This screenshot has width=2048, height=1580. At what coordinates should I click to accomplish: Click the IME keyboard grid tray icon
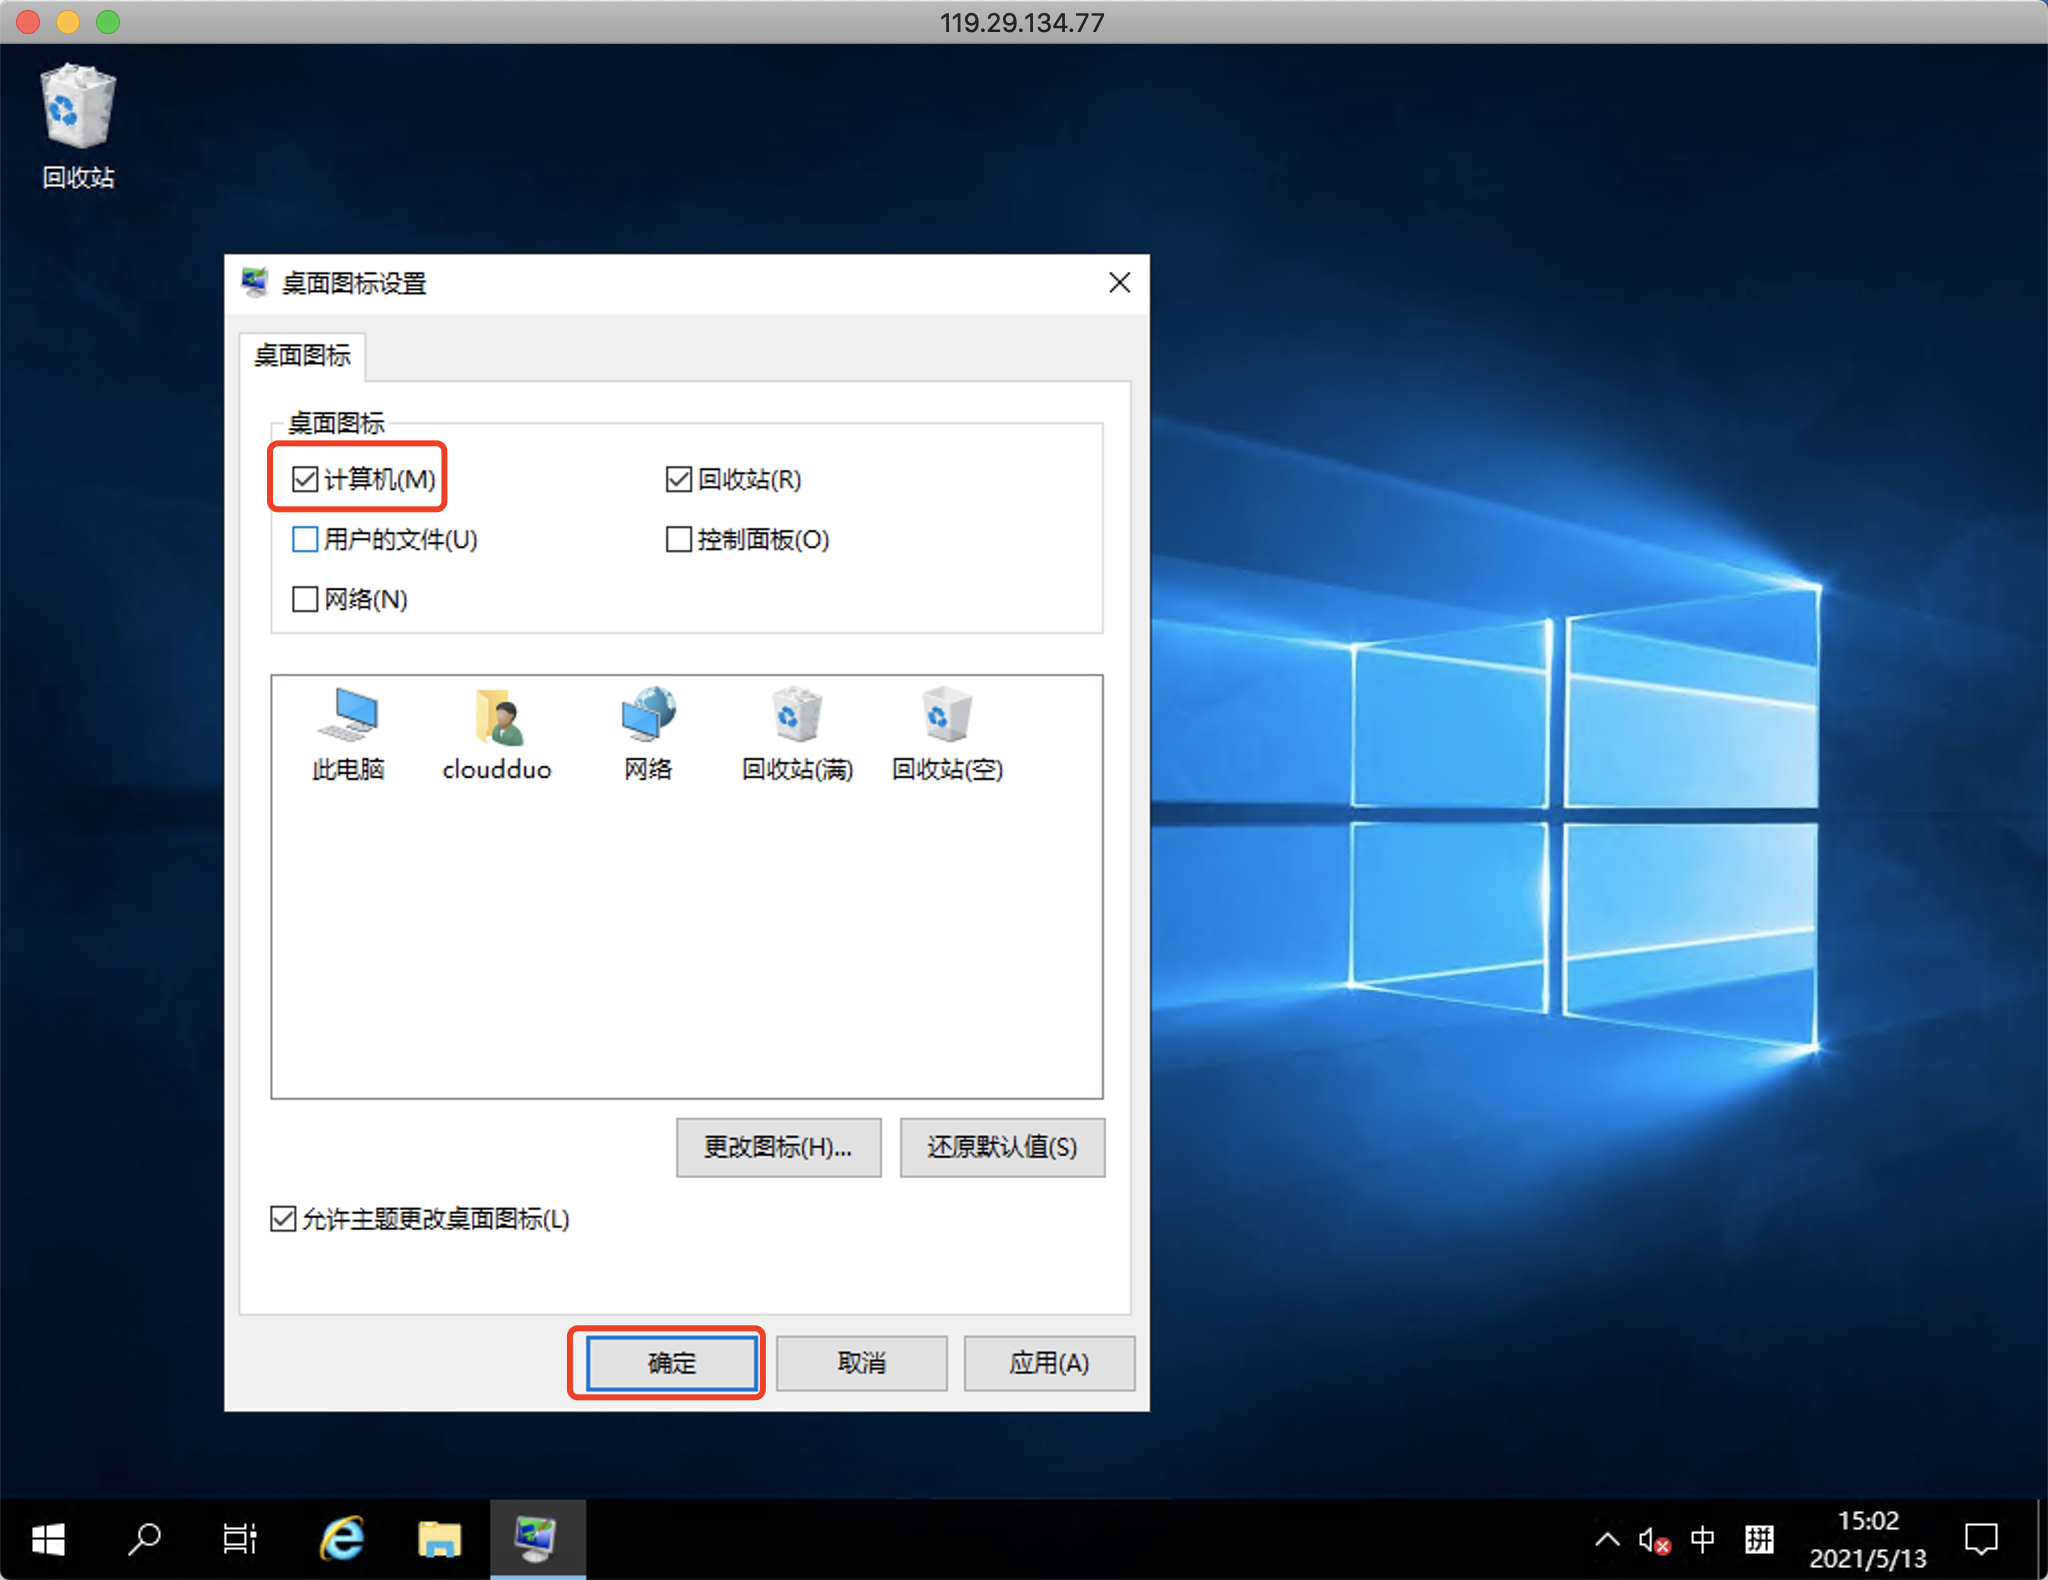(1759, 1539)
